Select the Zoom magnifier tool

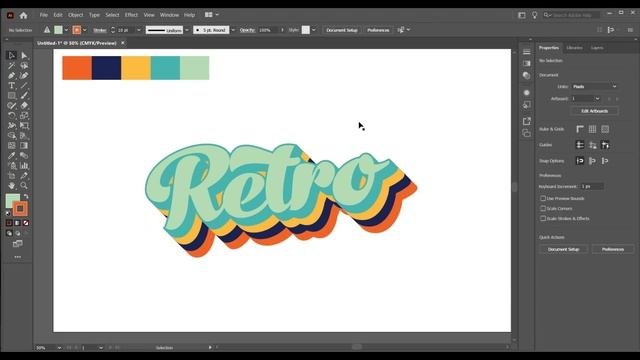(x=24, y=186)
